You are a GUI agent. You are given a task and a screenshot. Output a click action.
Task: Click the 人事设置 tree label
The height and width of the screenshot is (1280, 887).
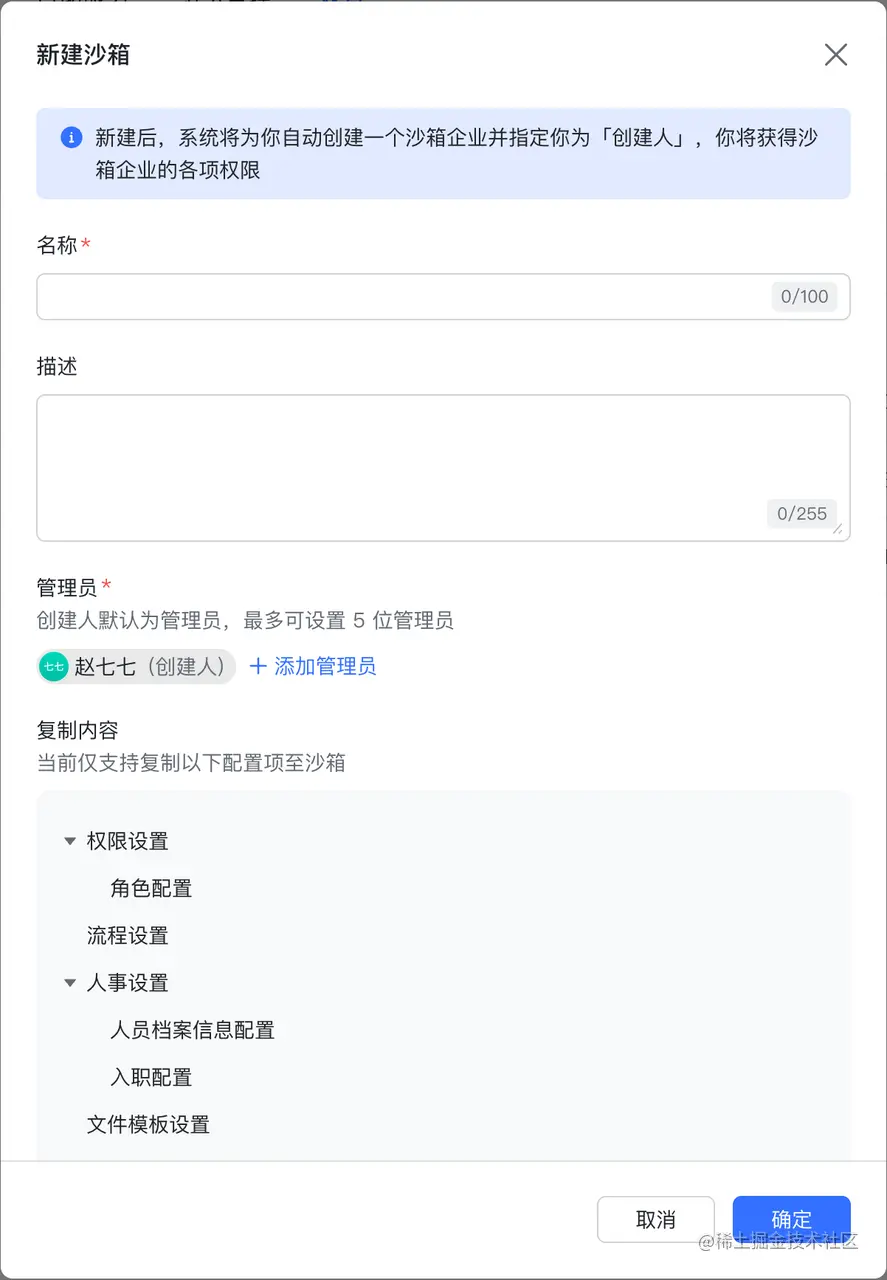(128, 983)
